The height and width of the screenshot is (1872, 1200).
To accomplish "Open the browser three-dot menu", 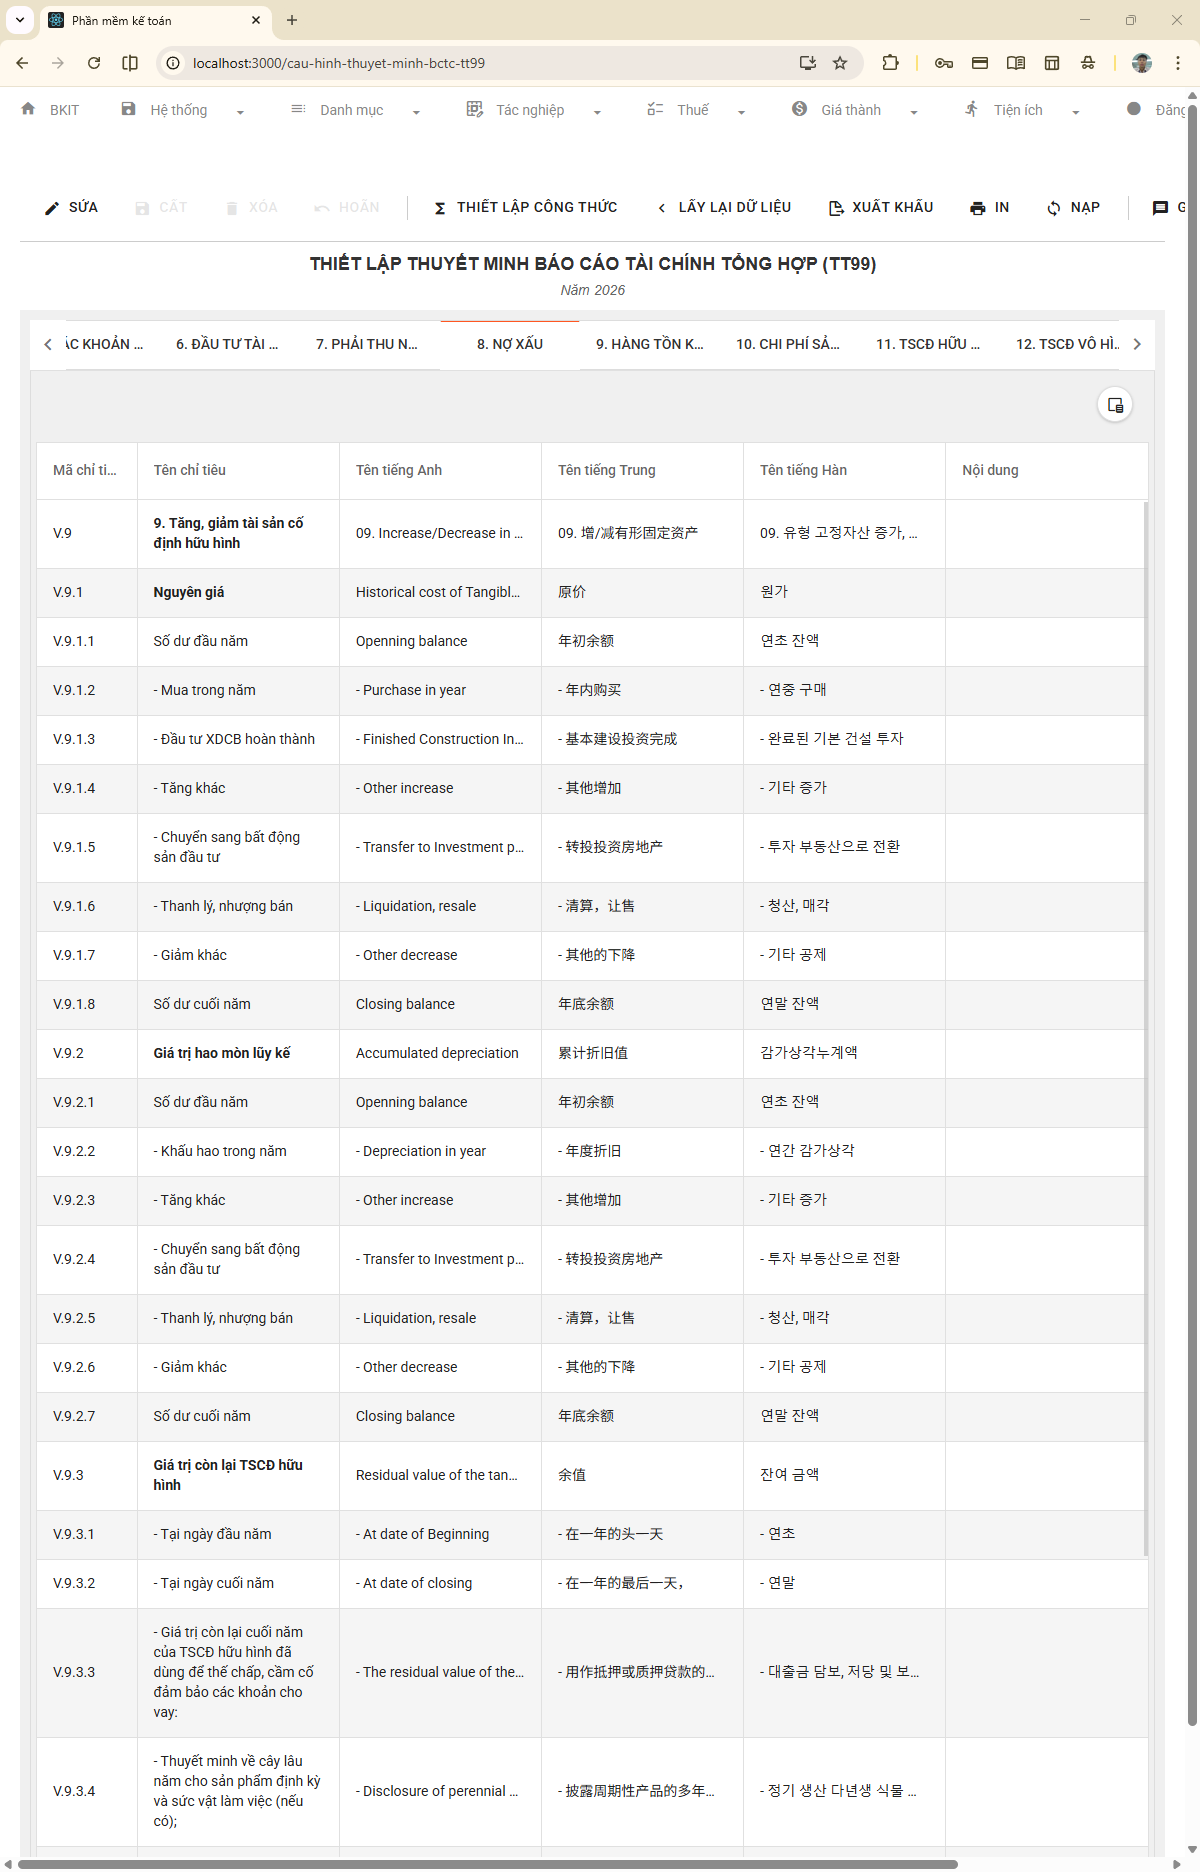I will click(1178, 63).
